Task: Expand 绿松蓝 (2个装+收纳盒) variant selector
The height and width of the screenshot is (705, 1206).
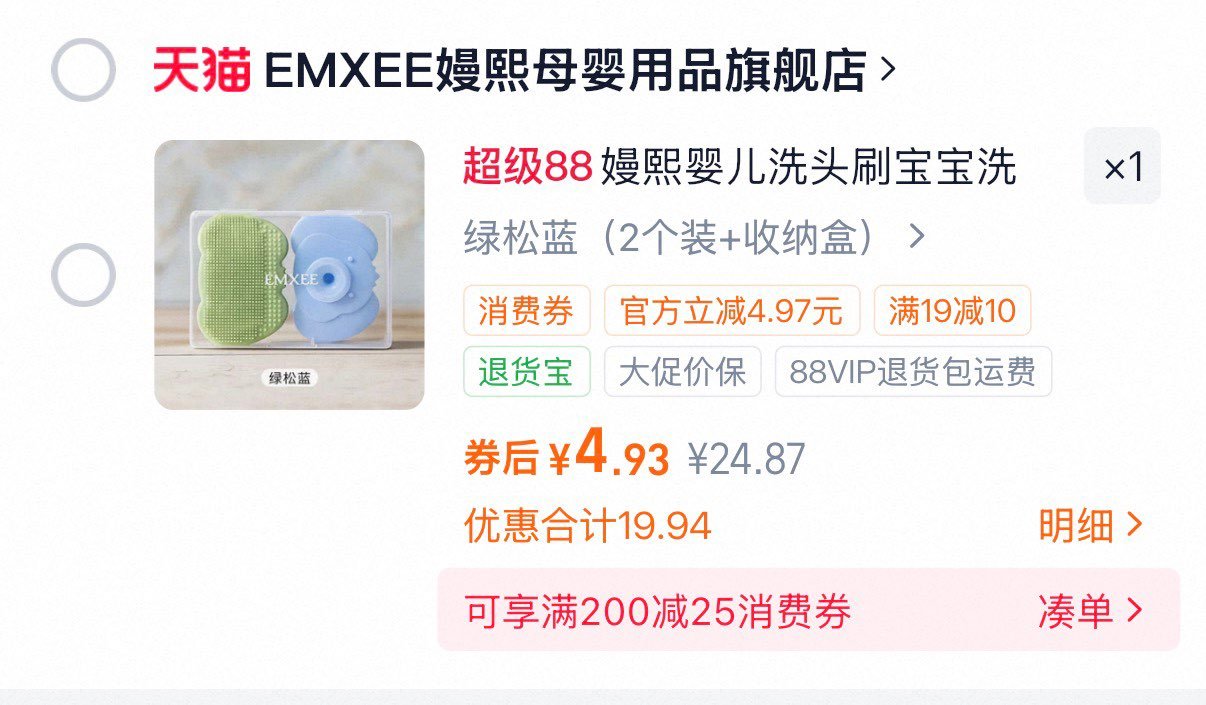Action: 695,239
